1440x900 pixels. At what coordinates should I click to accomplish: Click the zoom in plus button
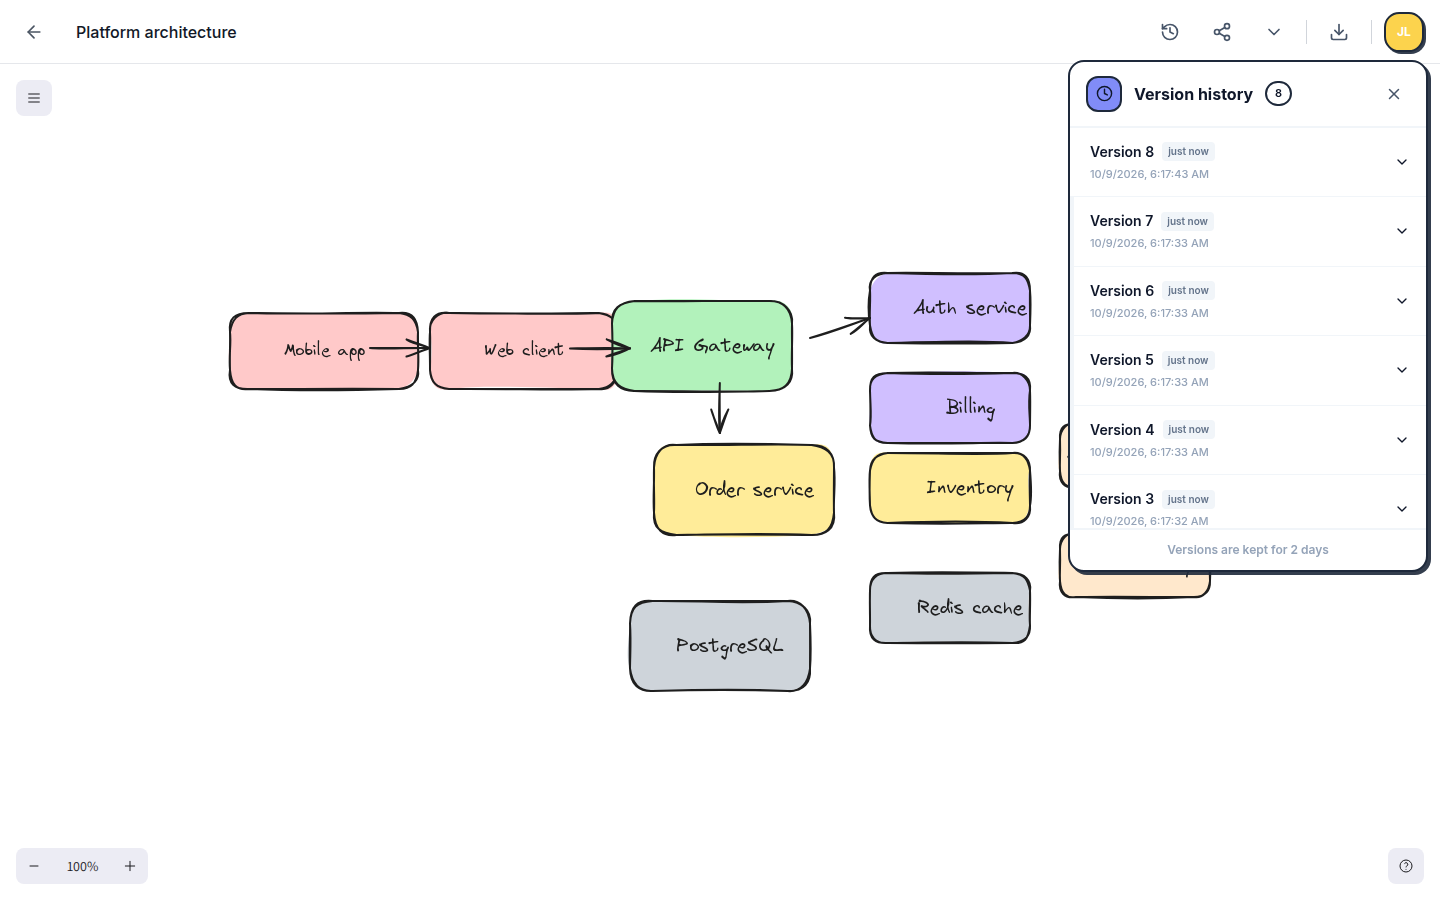130,866
